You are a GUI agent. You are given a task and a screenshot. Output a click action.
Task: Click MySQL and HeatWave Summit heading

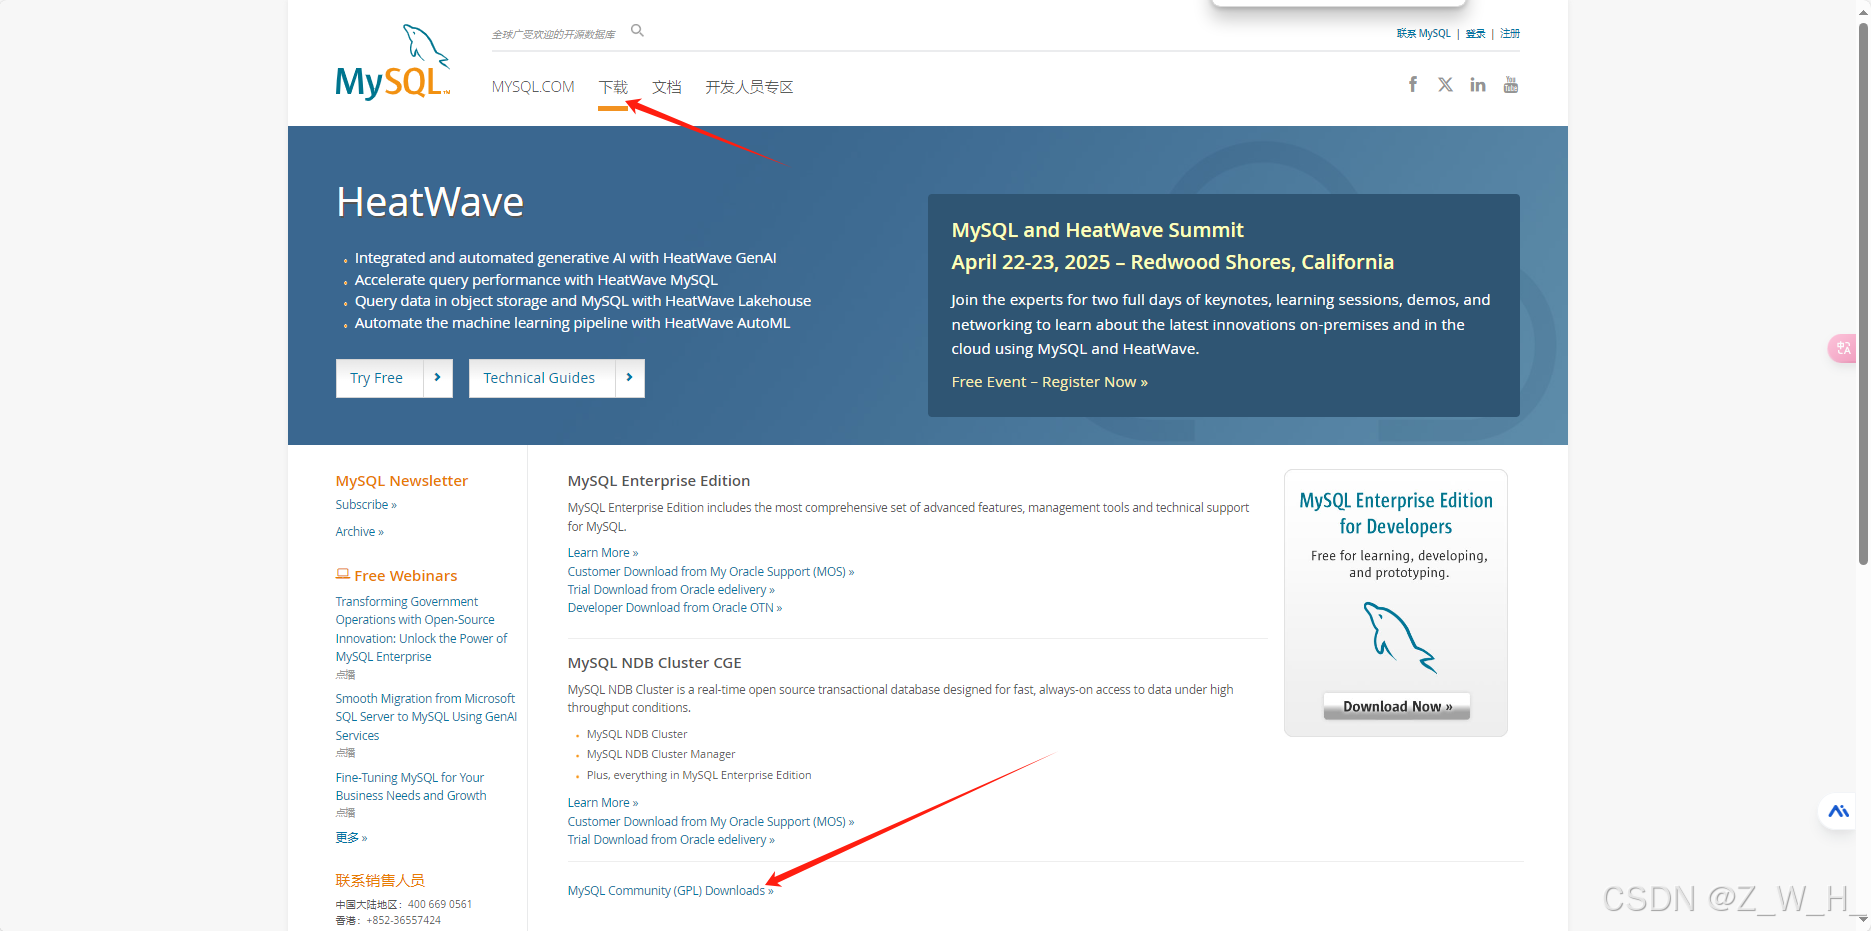(x=1097, y=230)
